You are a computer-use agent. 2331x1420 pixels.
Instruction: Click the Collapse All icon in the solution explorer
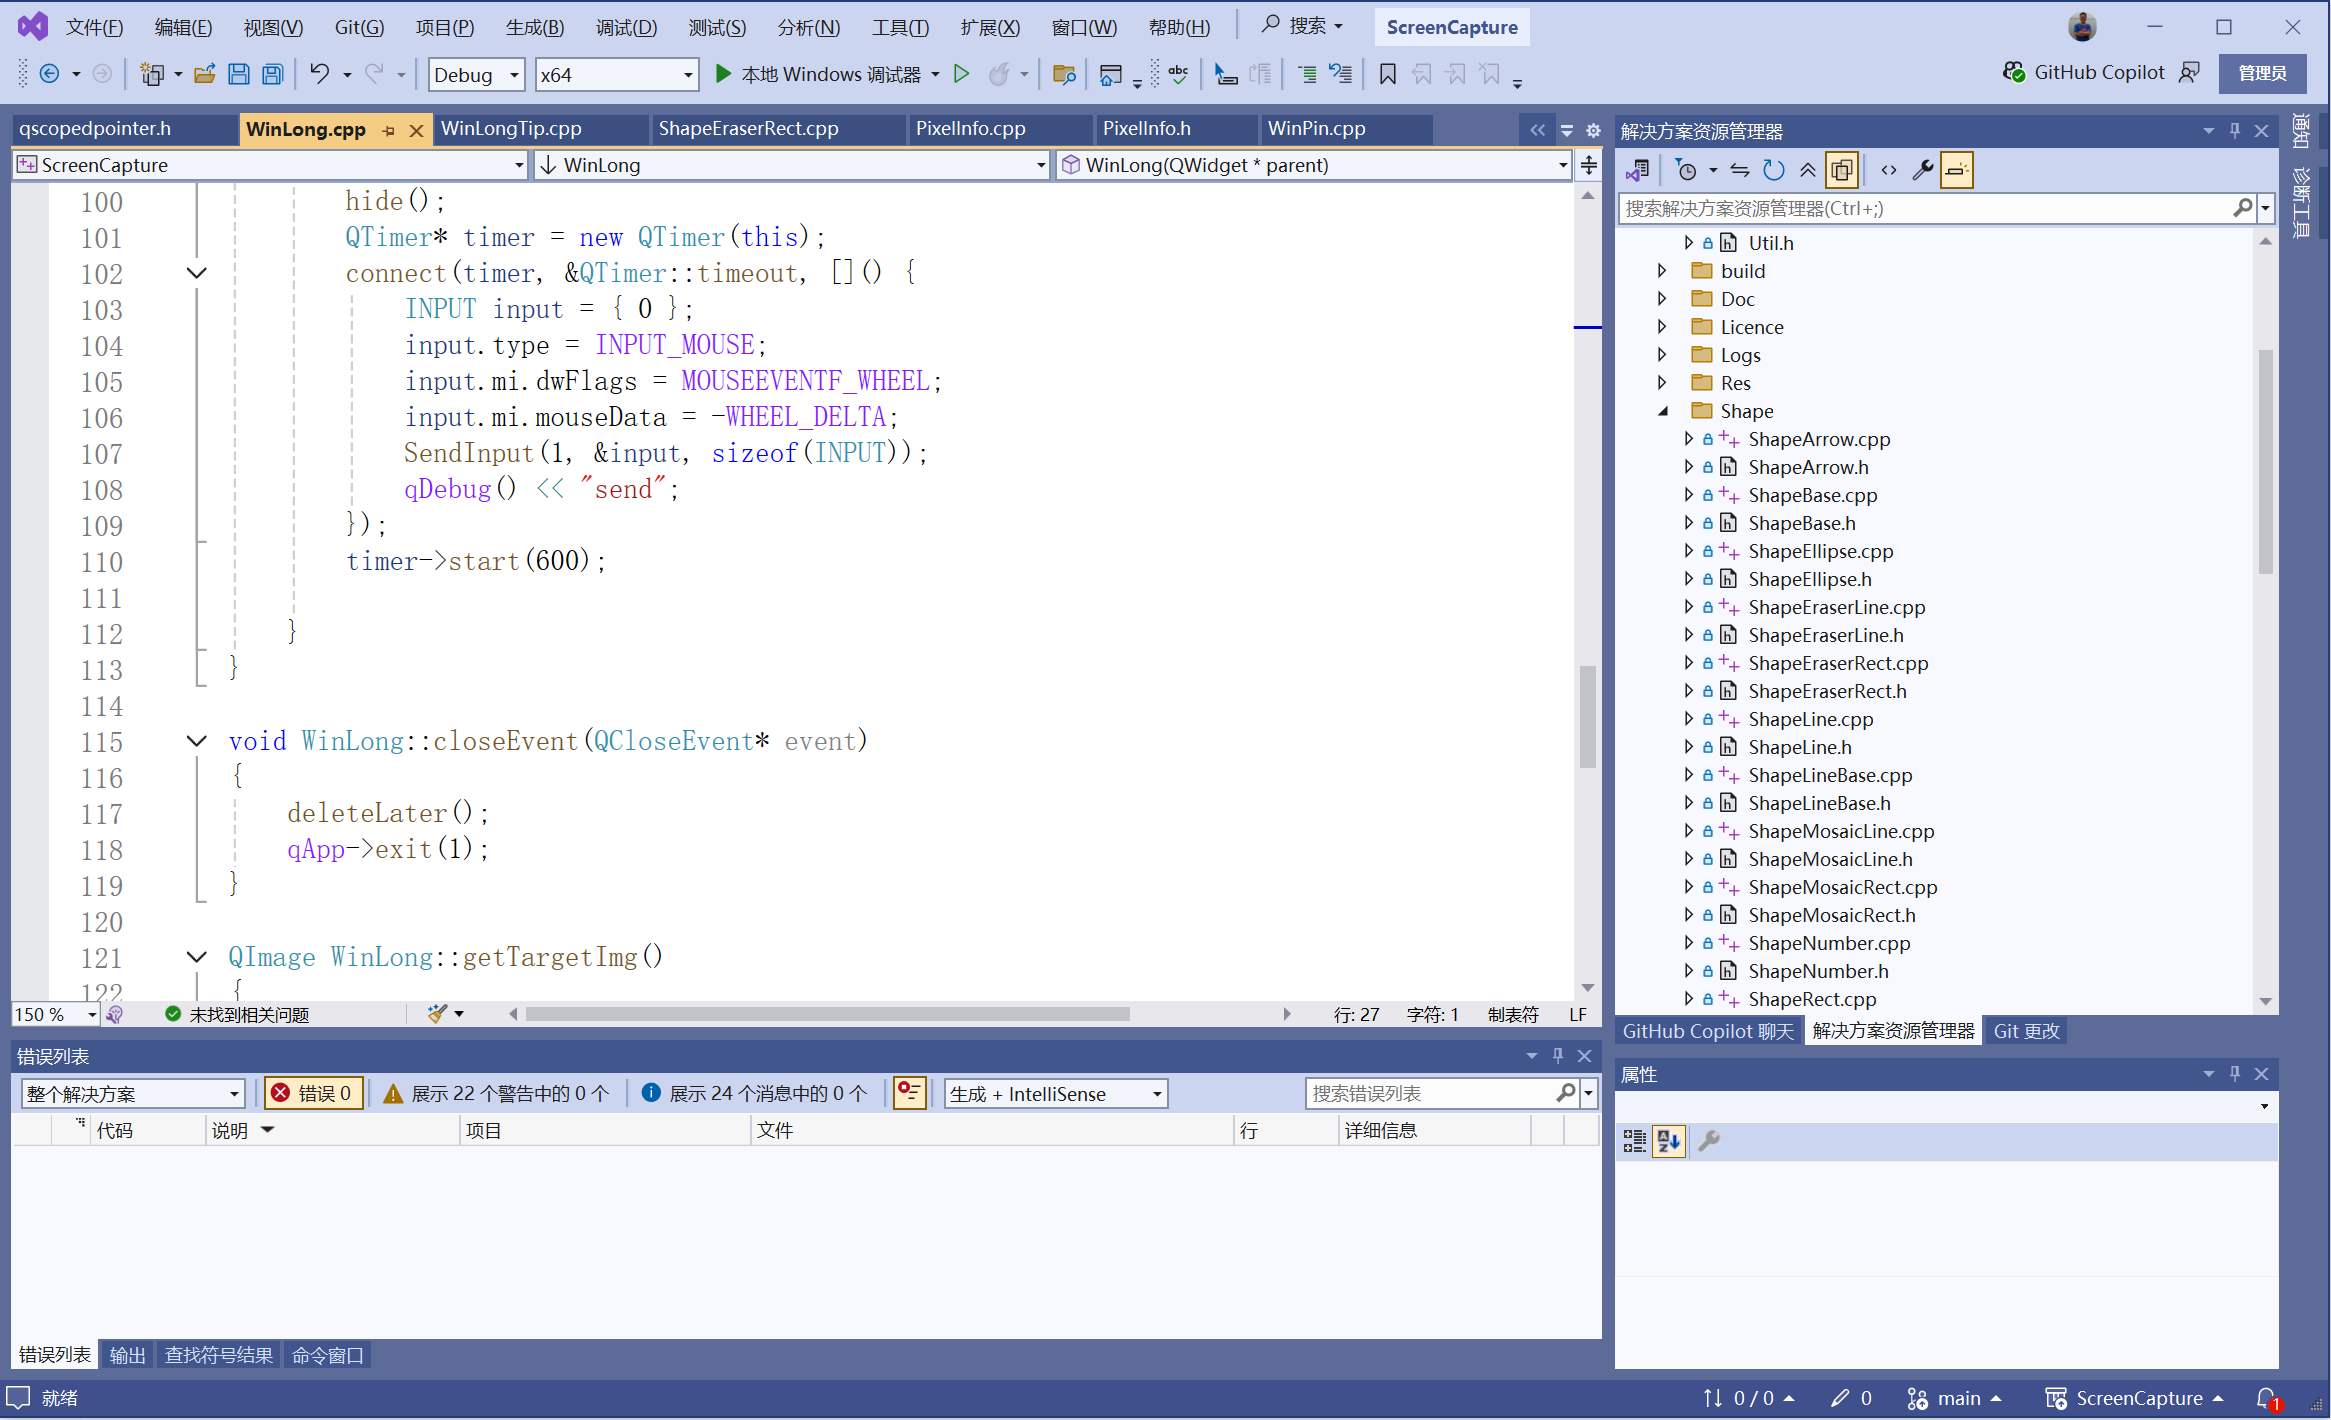click(x=1807, y=170)
